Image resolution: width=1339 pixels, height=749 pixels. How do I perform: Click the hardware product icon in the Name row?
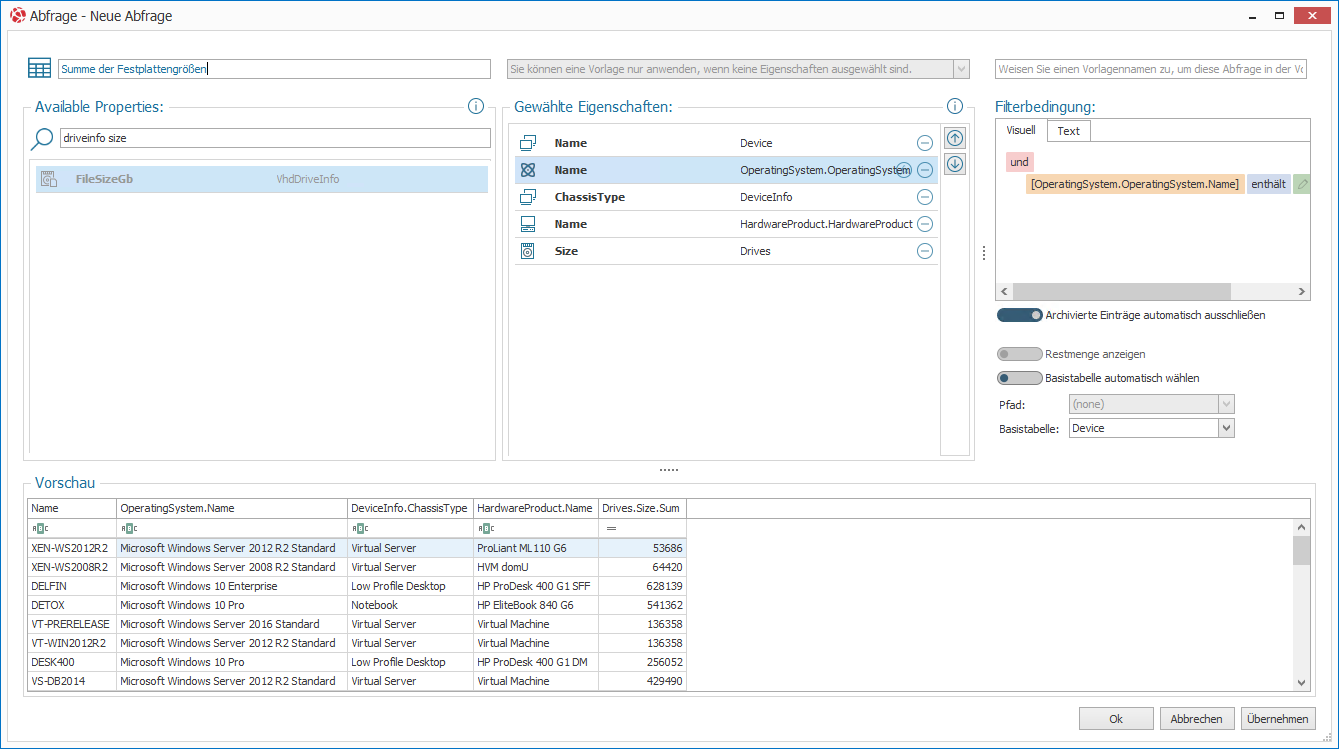pyautogui.click(x=528, y=224)
